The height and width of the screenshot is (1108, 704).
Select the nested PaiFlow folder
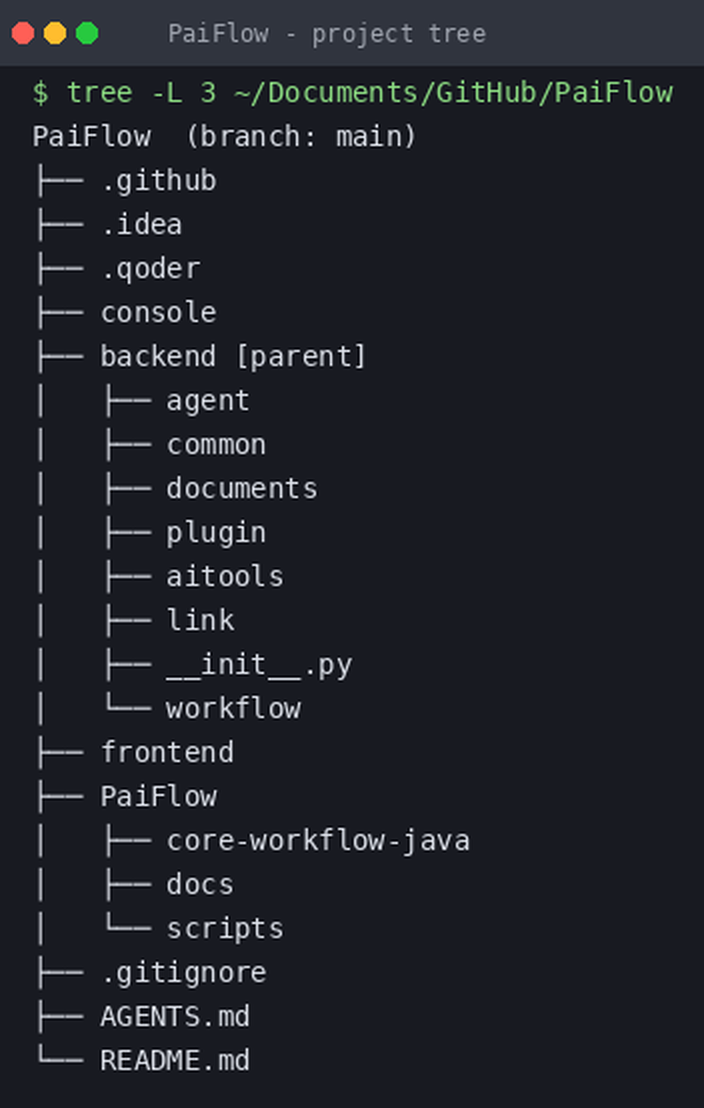tap(158, 796)
